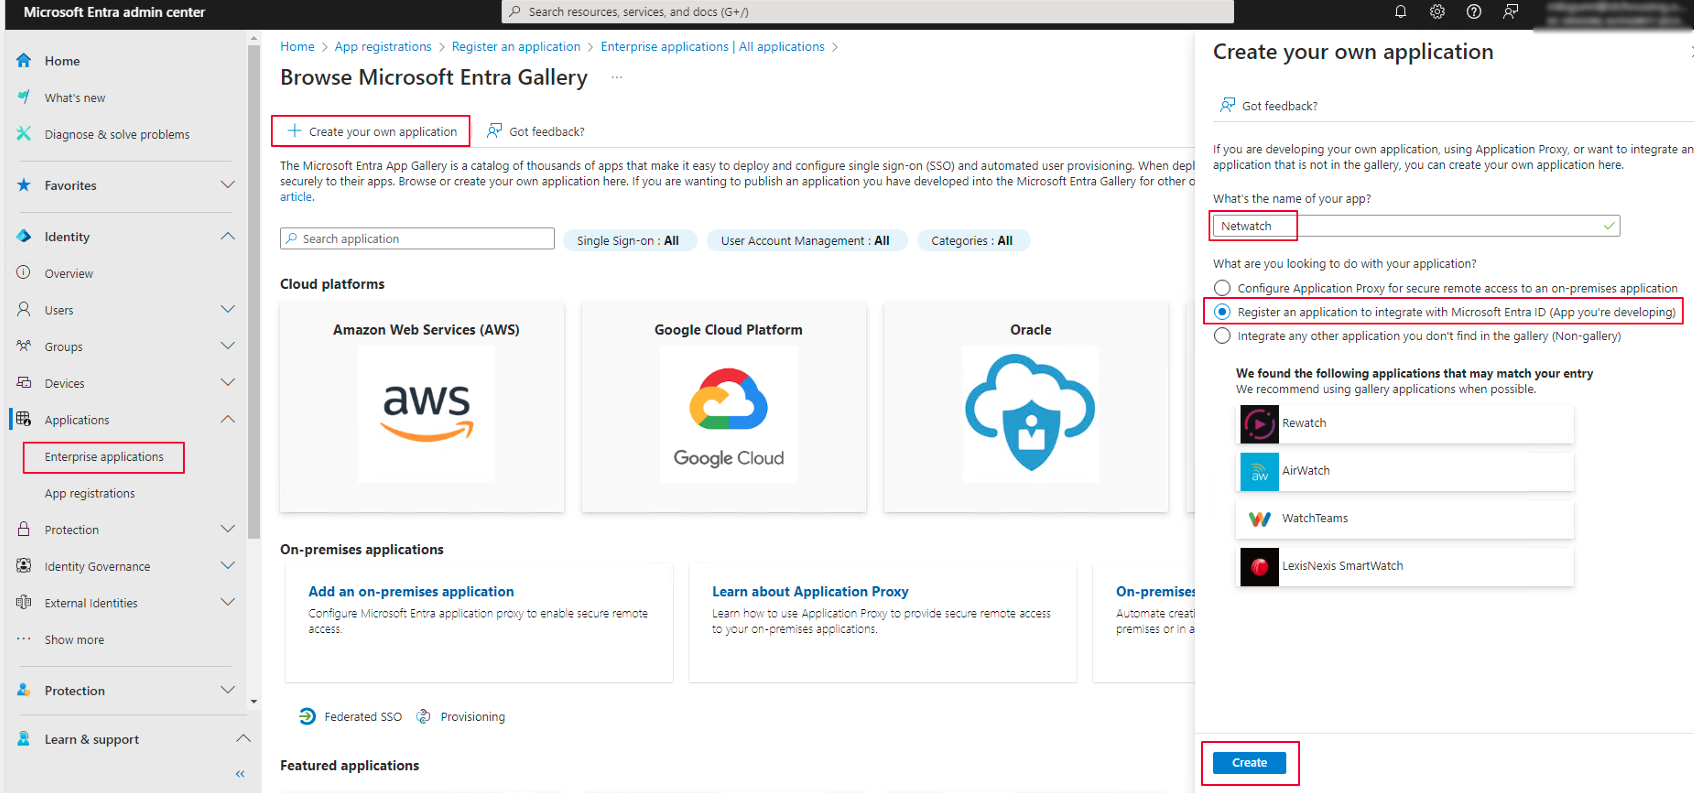Click the Diagnose & solve problems wrench icon
Image resolution: width=1701 pixels, height=798 pixels.
tap(24, 134)
